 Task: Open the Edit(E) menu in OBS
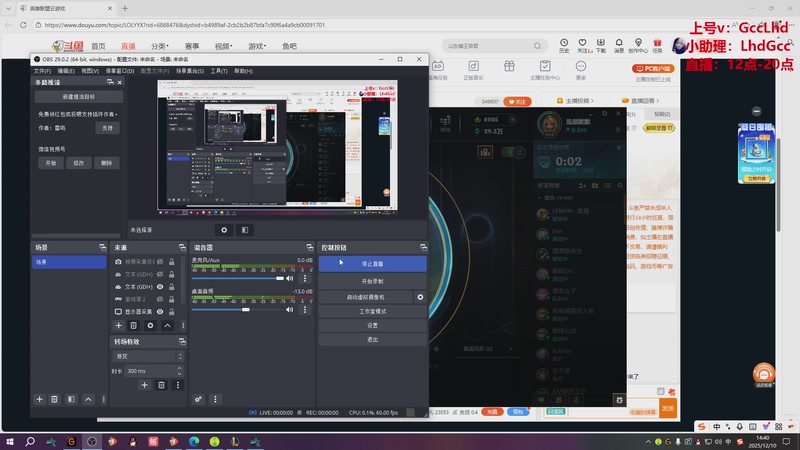tap(66, 71)
